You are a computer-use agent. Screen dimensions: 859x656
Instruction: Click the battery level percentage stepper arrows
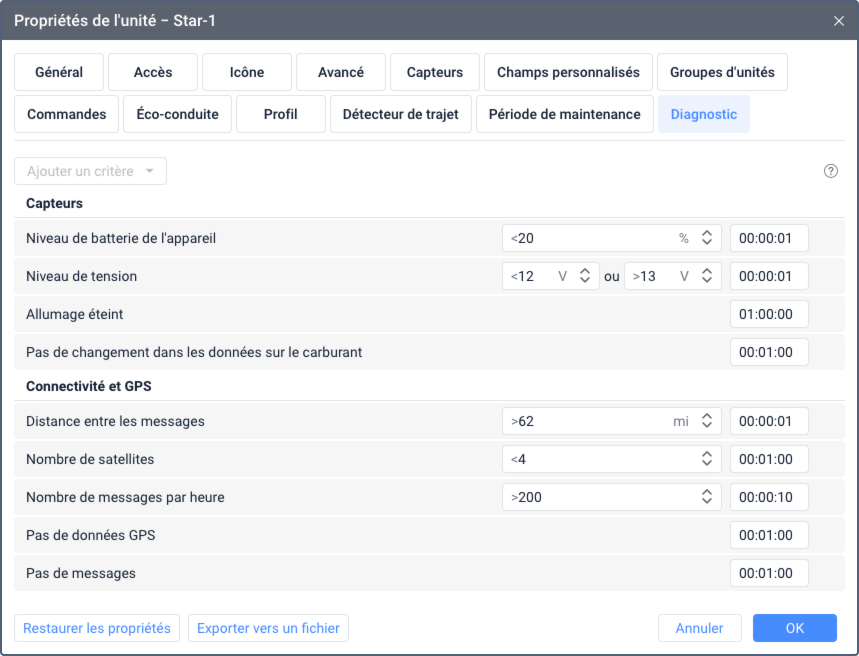pyautogui.click(x=706, y=238)
